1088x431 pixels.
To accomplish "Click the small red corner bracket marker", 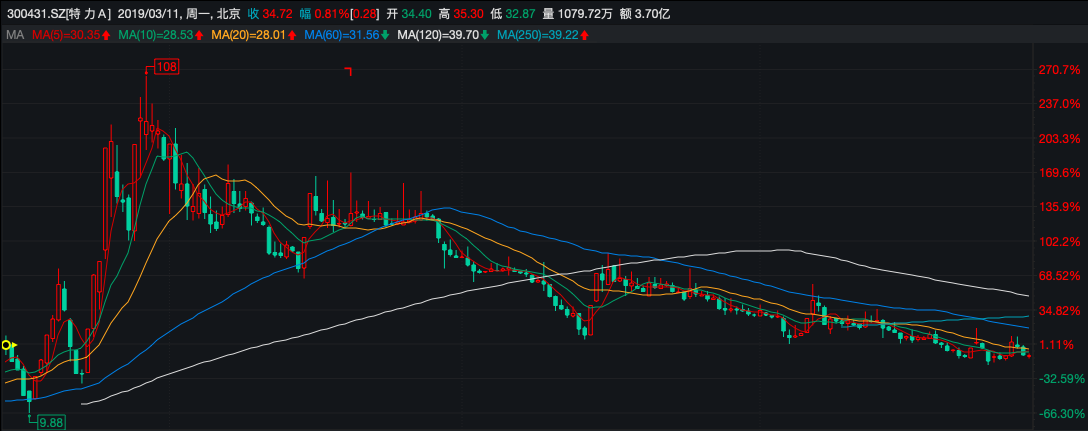I will coord(349,71).
